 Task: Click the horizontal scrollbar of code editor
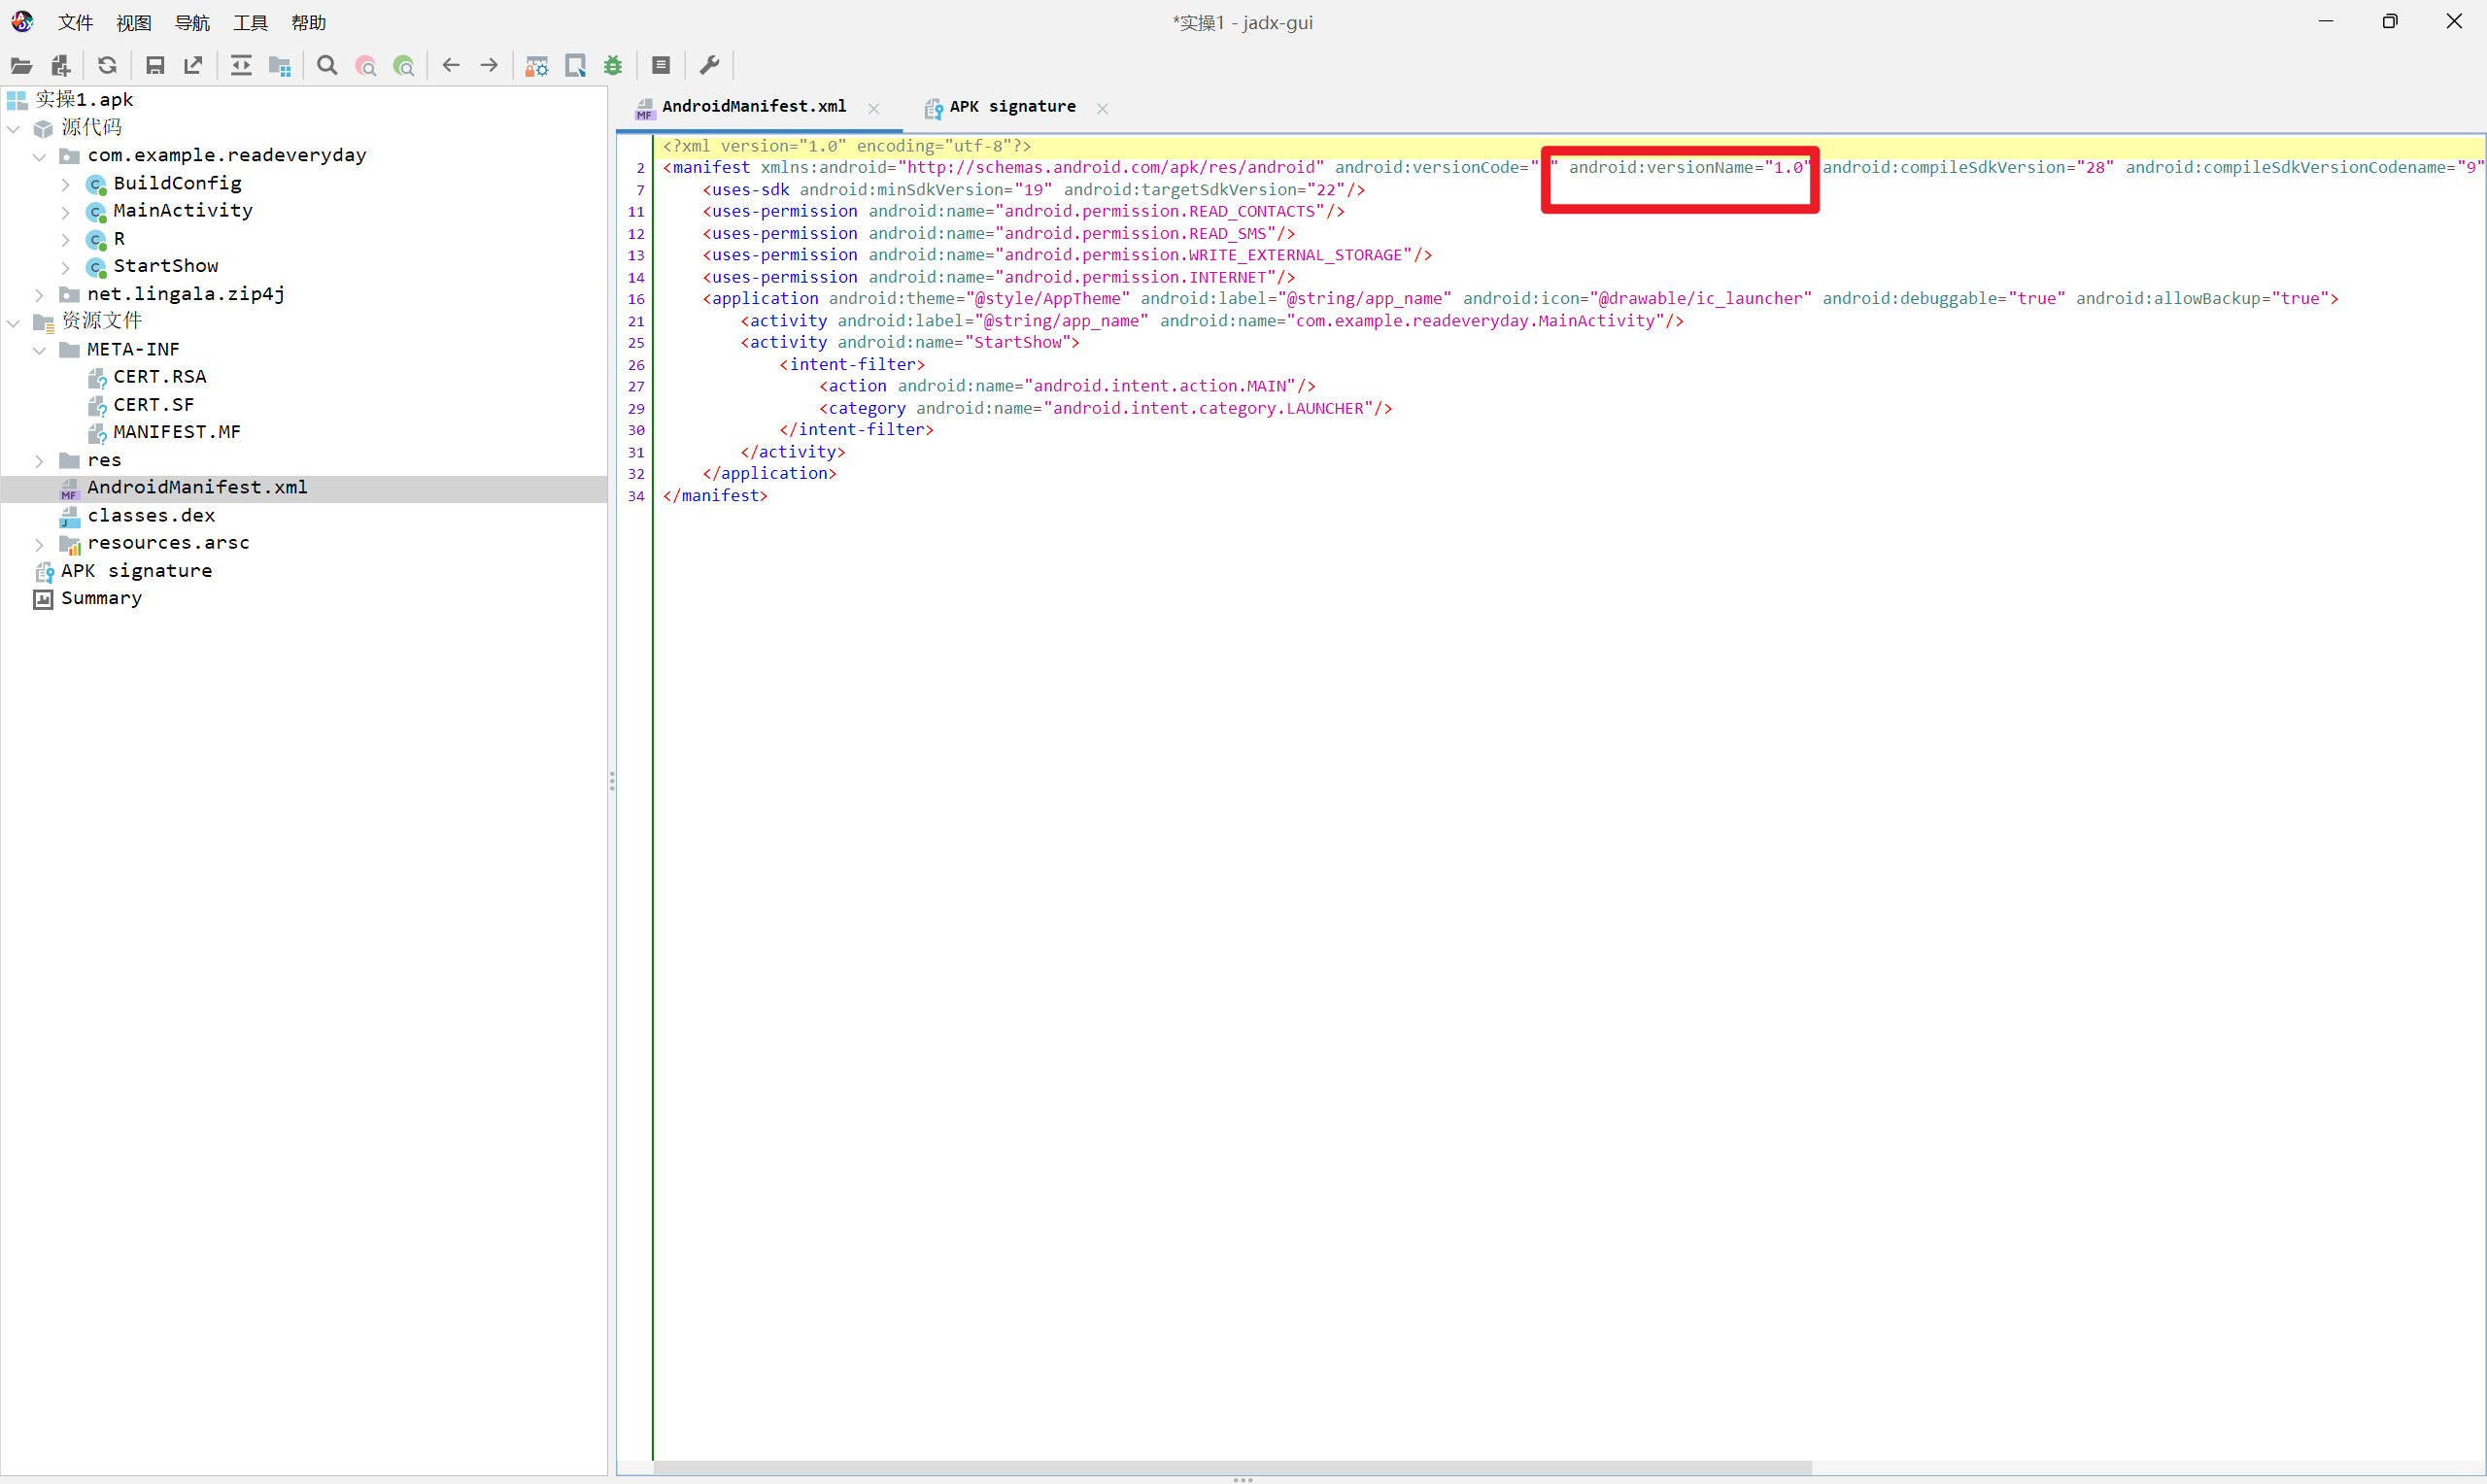[x=1232, y=1467]
